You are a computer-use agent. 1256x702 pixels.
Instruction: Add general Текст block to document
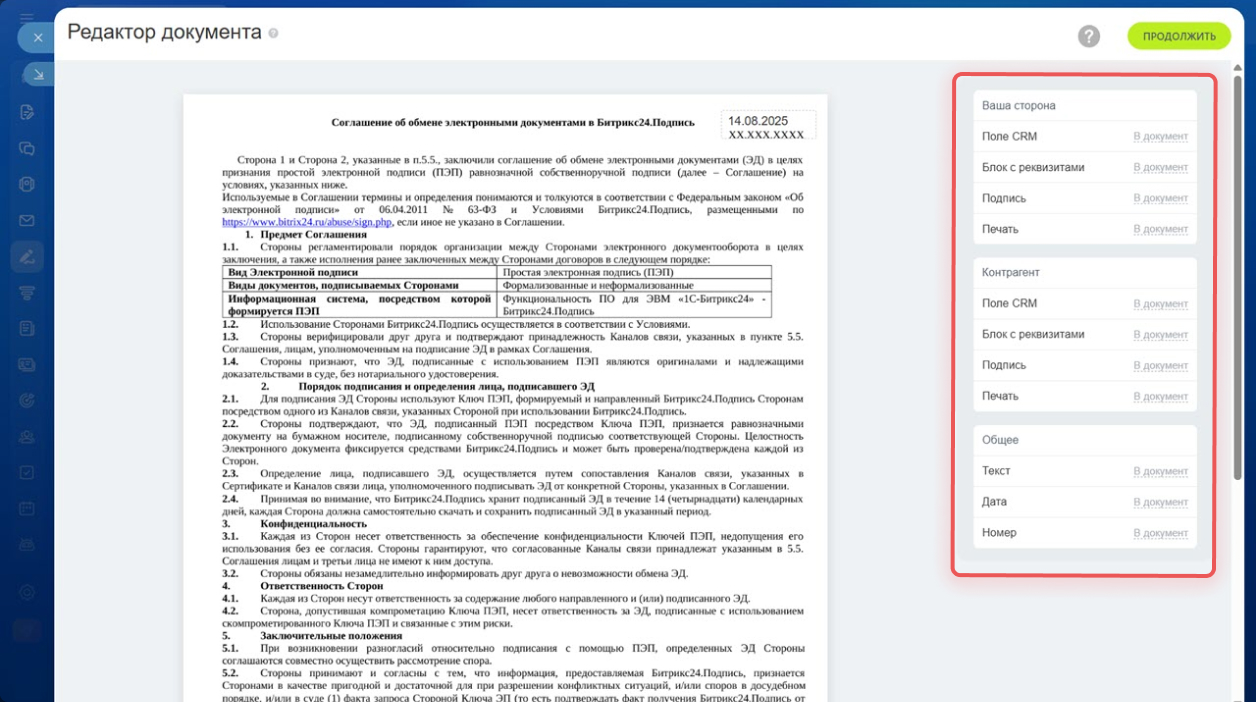point(1160,472)
